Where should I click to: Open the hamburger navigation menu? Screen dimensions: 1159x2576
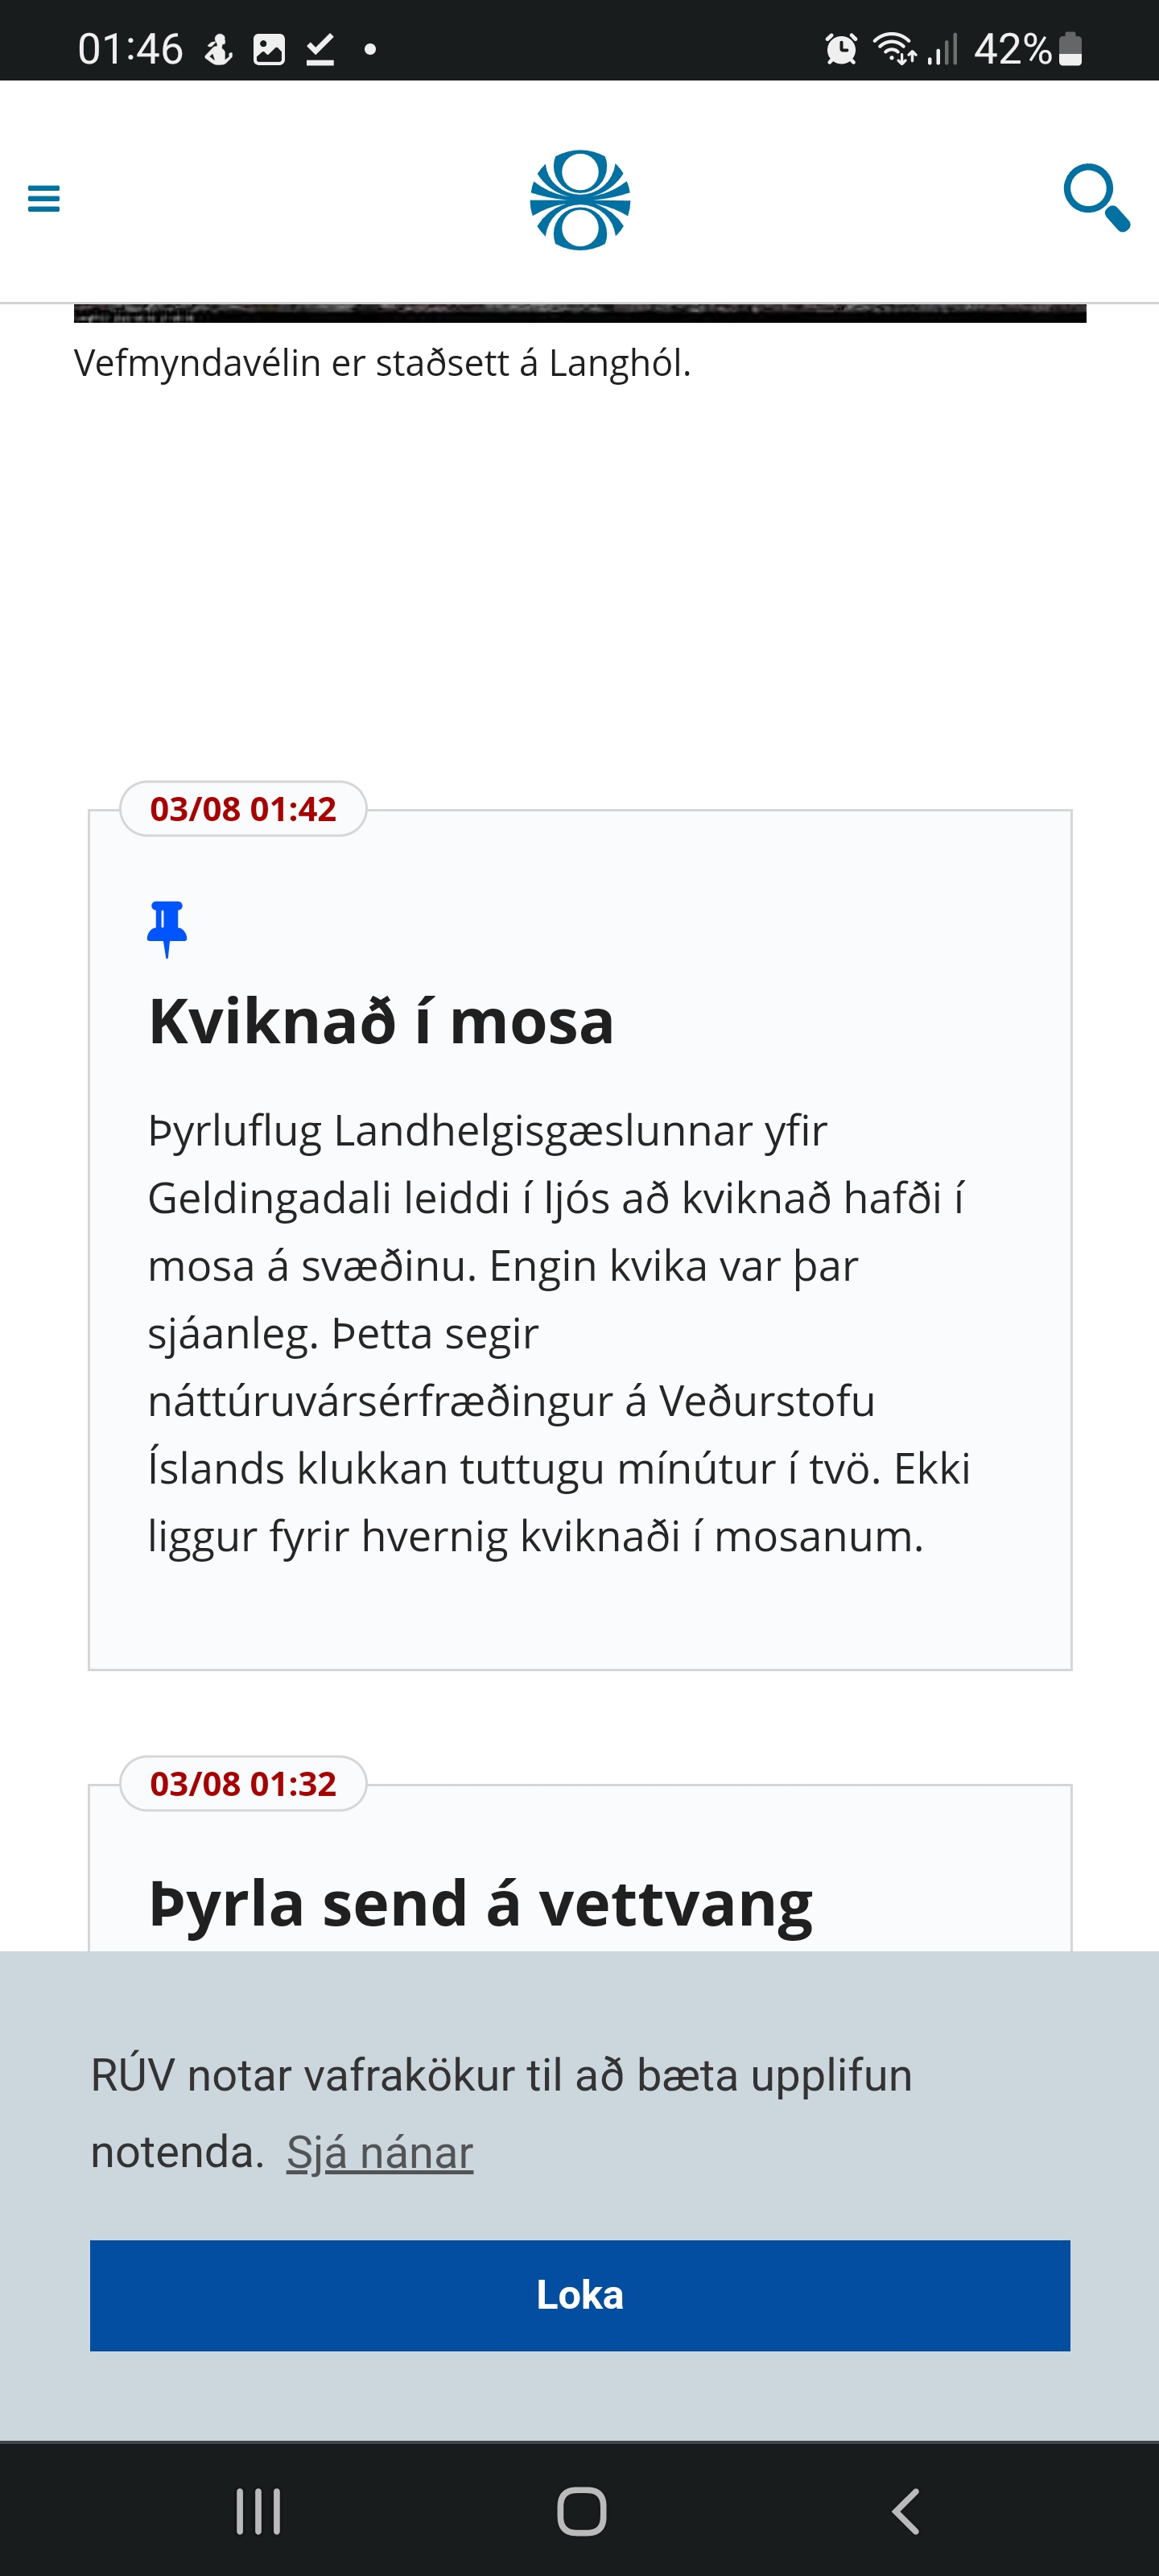pos(44,199)
